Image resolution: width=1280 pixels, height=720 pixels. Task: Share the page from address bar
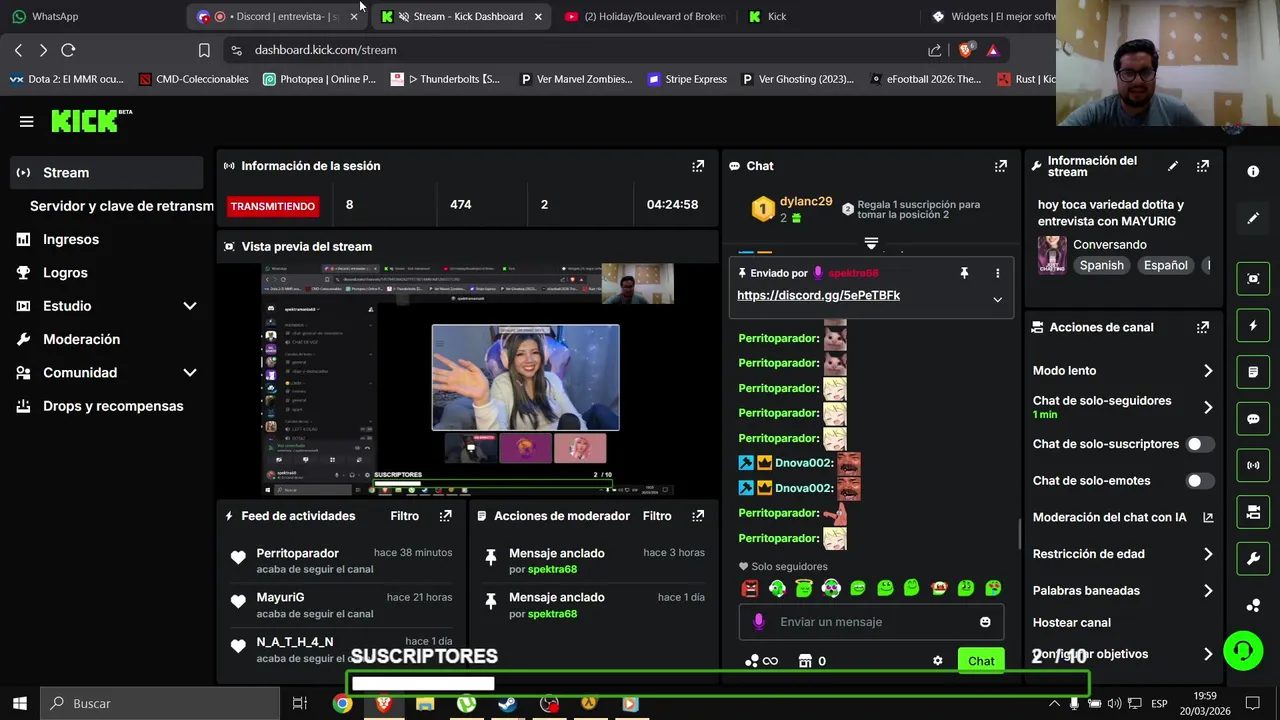click(x=934, y=50)
